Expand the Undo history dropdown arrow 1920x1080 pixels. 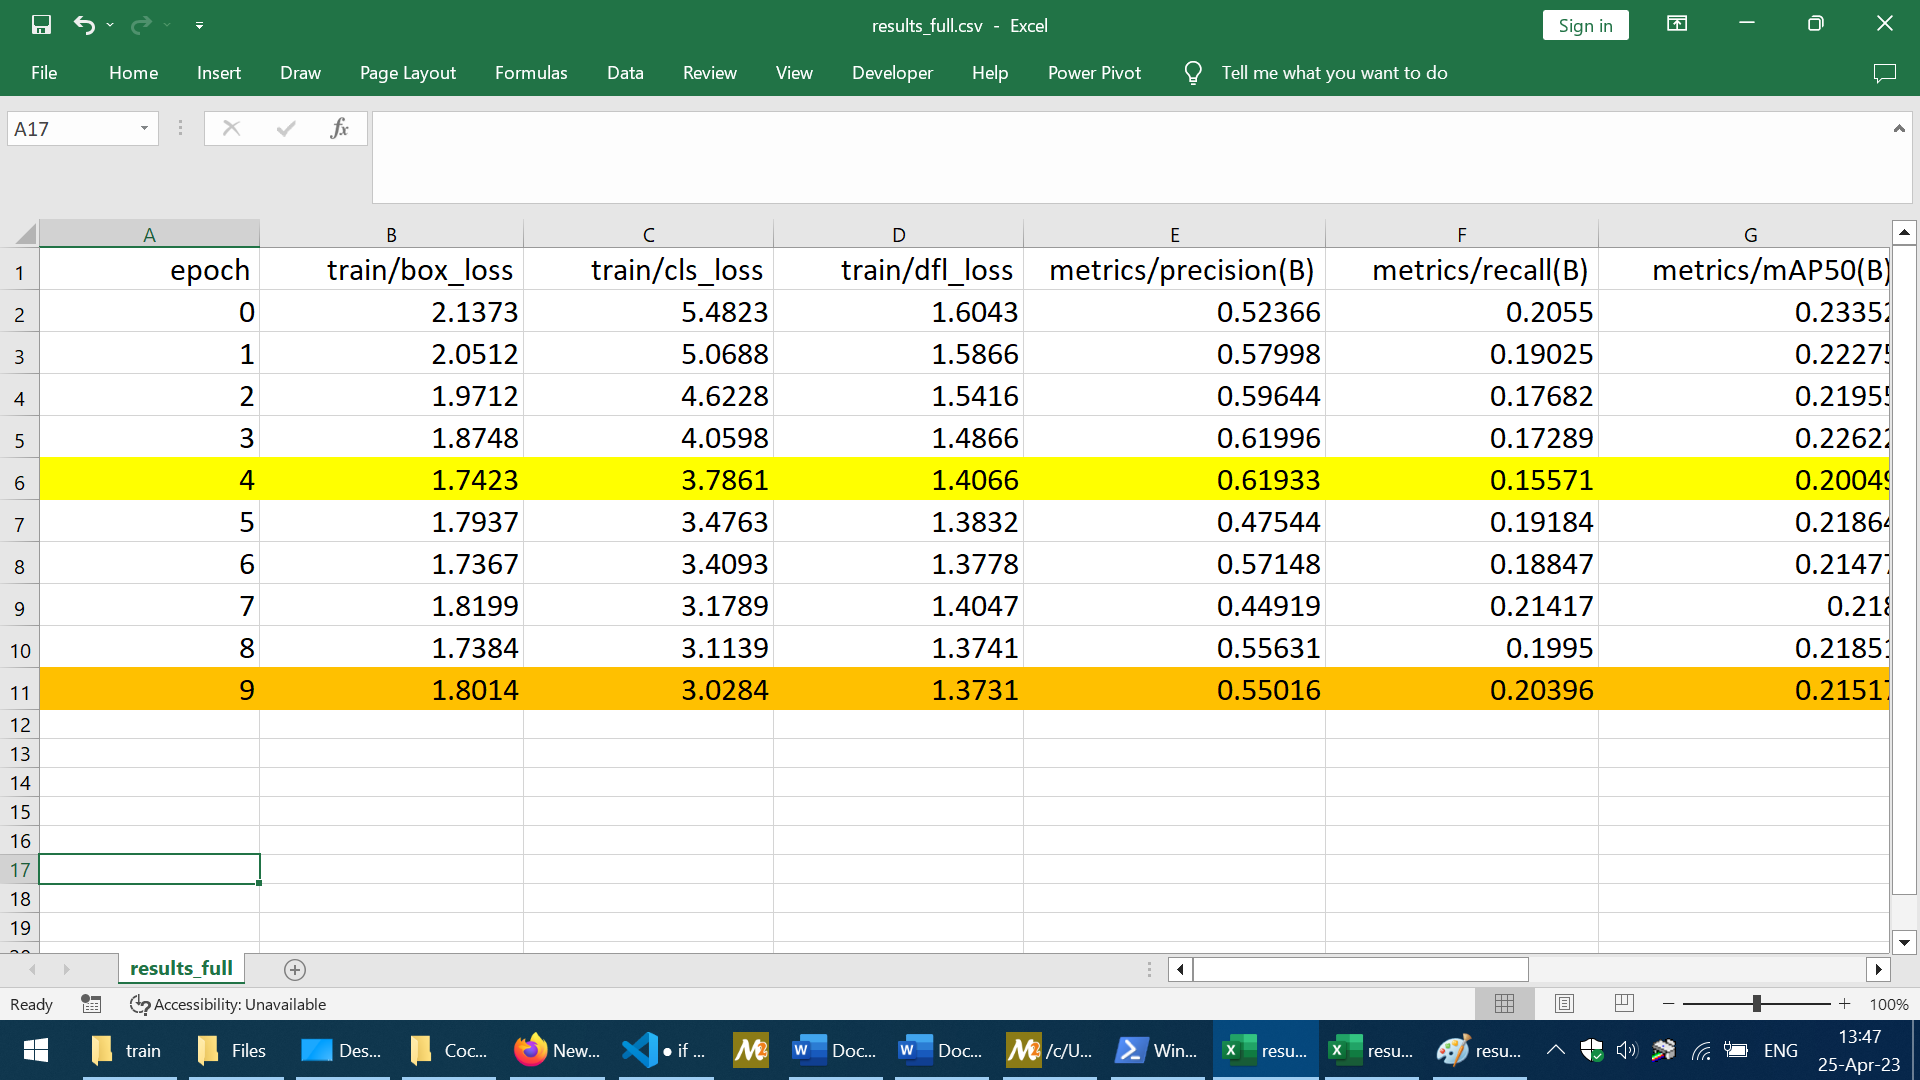(x=108, y=26)
